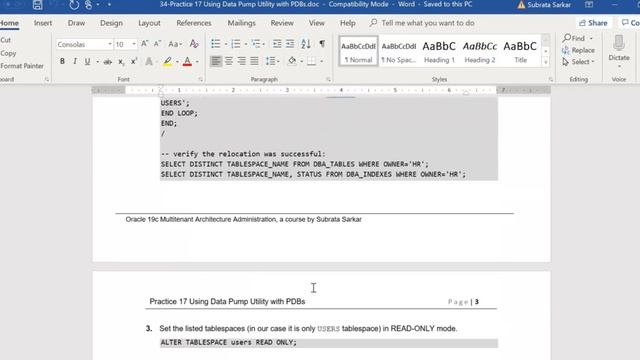
Task: Open the font size dropdown
Action: point(134,44)
